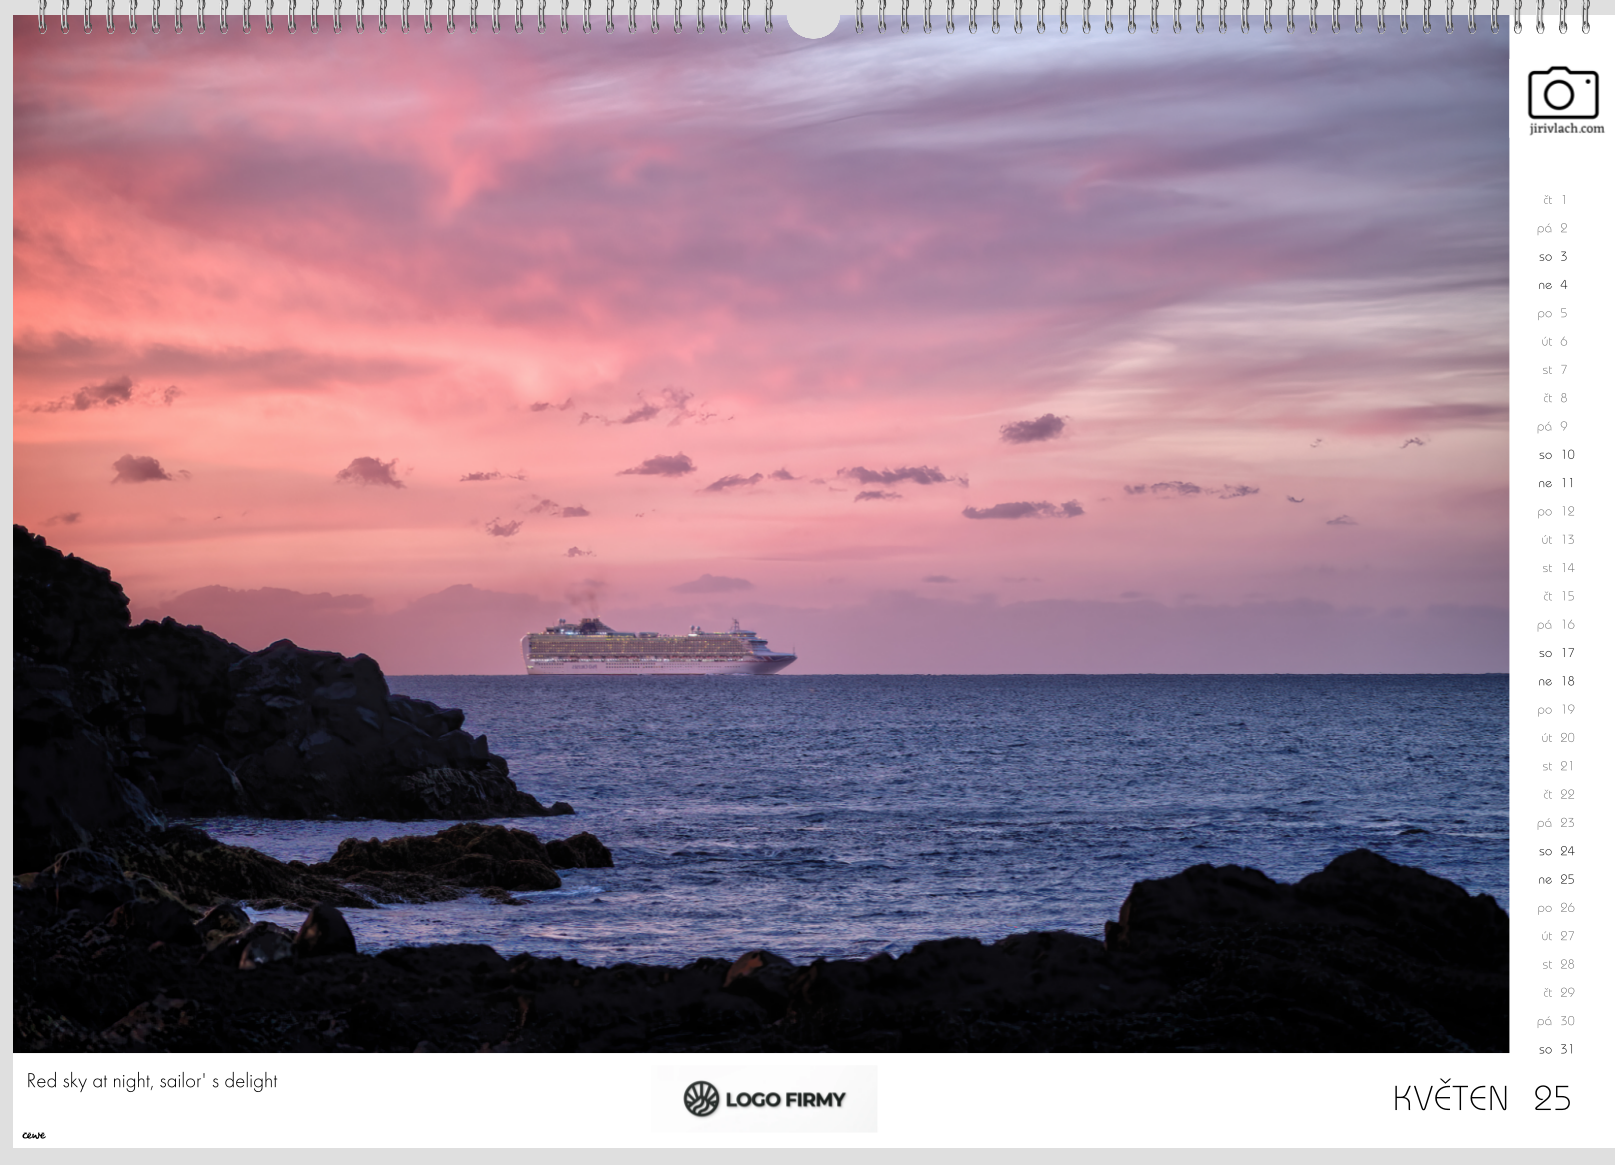Select calendar day 'pá 30'
1615x1165 pixels.
(1556, 1021)
